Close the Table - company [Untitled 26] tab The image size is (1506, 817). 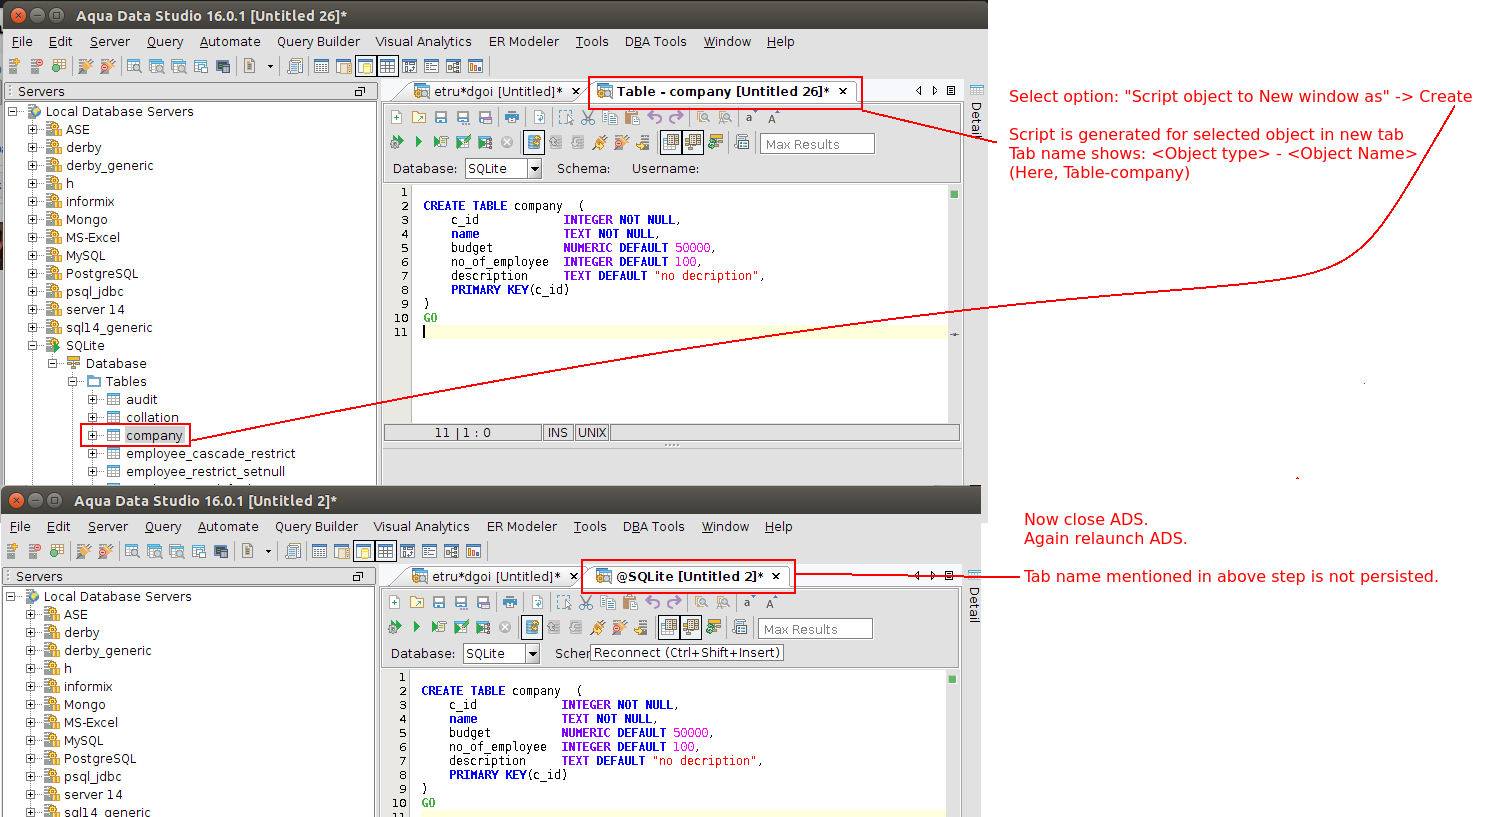point(843,92)
